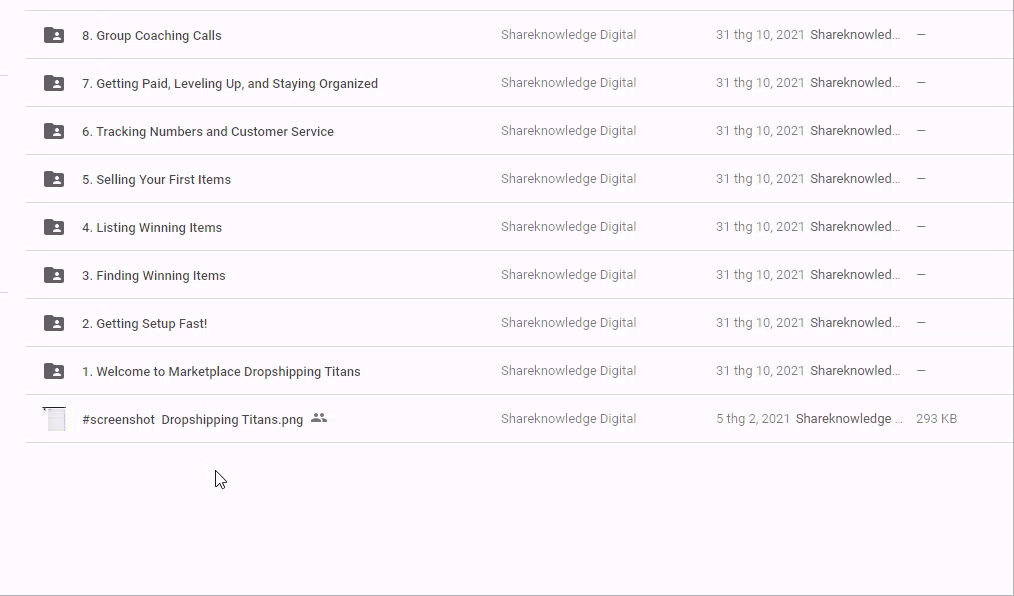Select 2. Getting Setup Fast! folder name
1014x596 pixels.
(145, 324)
